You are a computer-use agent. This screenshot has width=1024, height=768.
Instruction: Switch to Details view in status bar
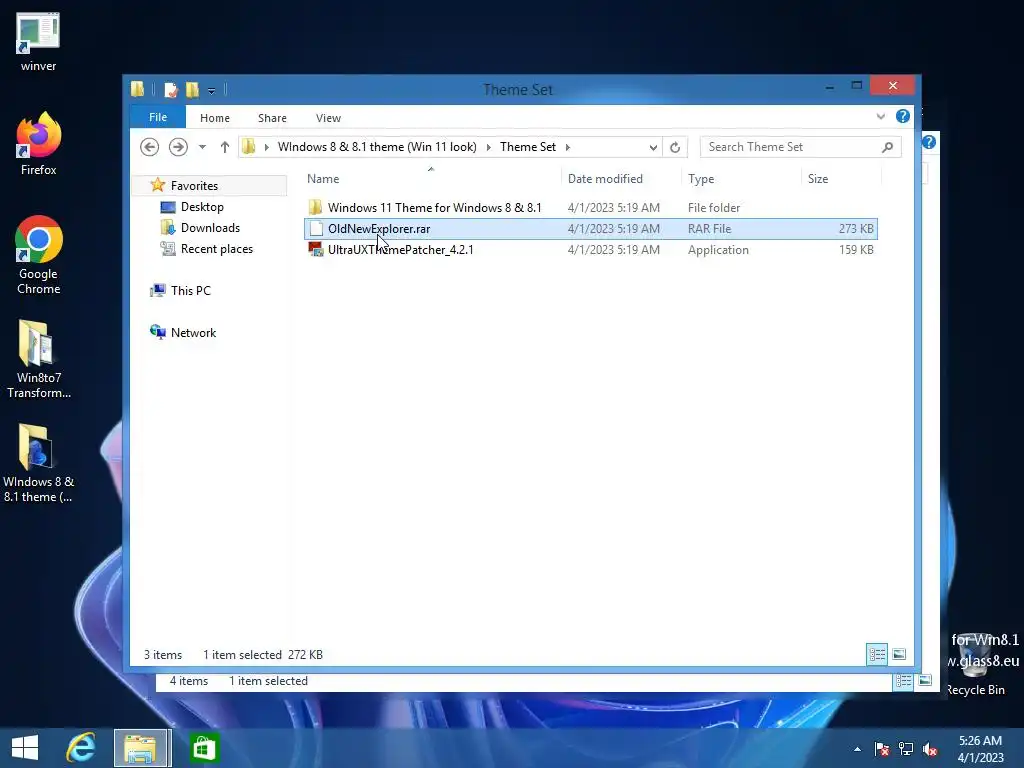[x=877, y=654]
